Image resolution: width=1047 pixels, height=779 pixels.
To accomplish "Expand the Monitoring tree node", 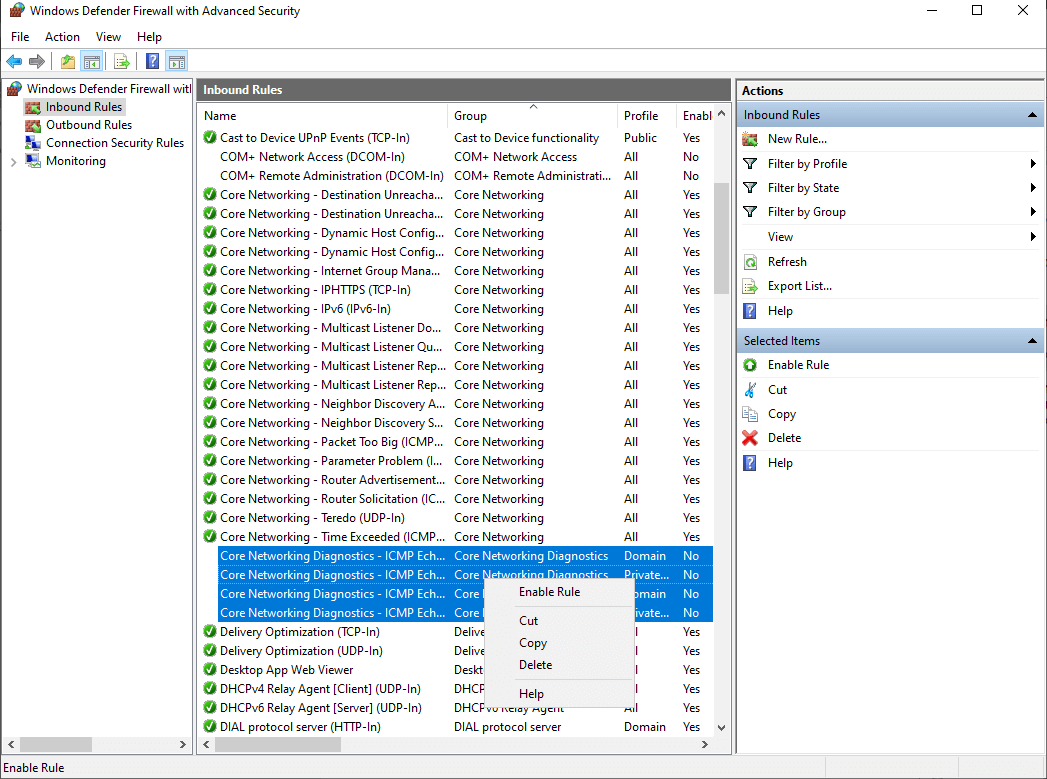I will 13,162.
